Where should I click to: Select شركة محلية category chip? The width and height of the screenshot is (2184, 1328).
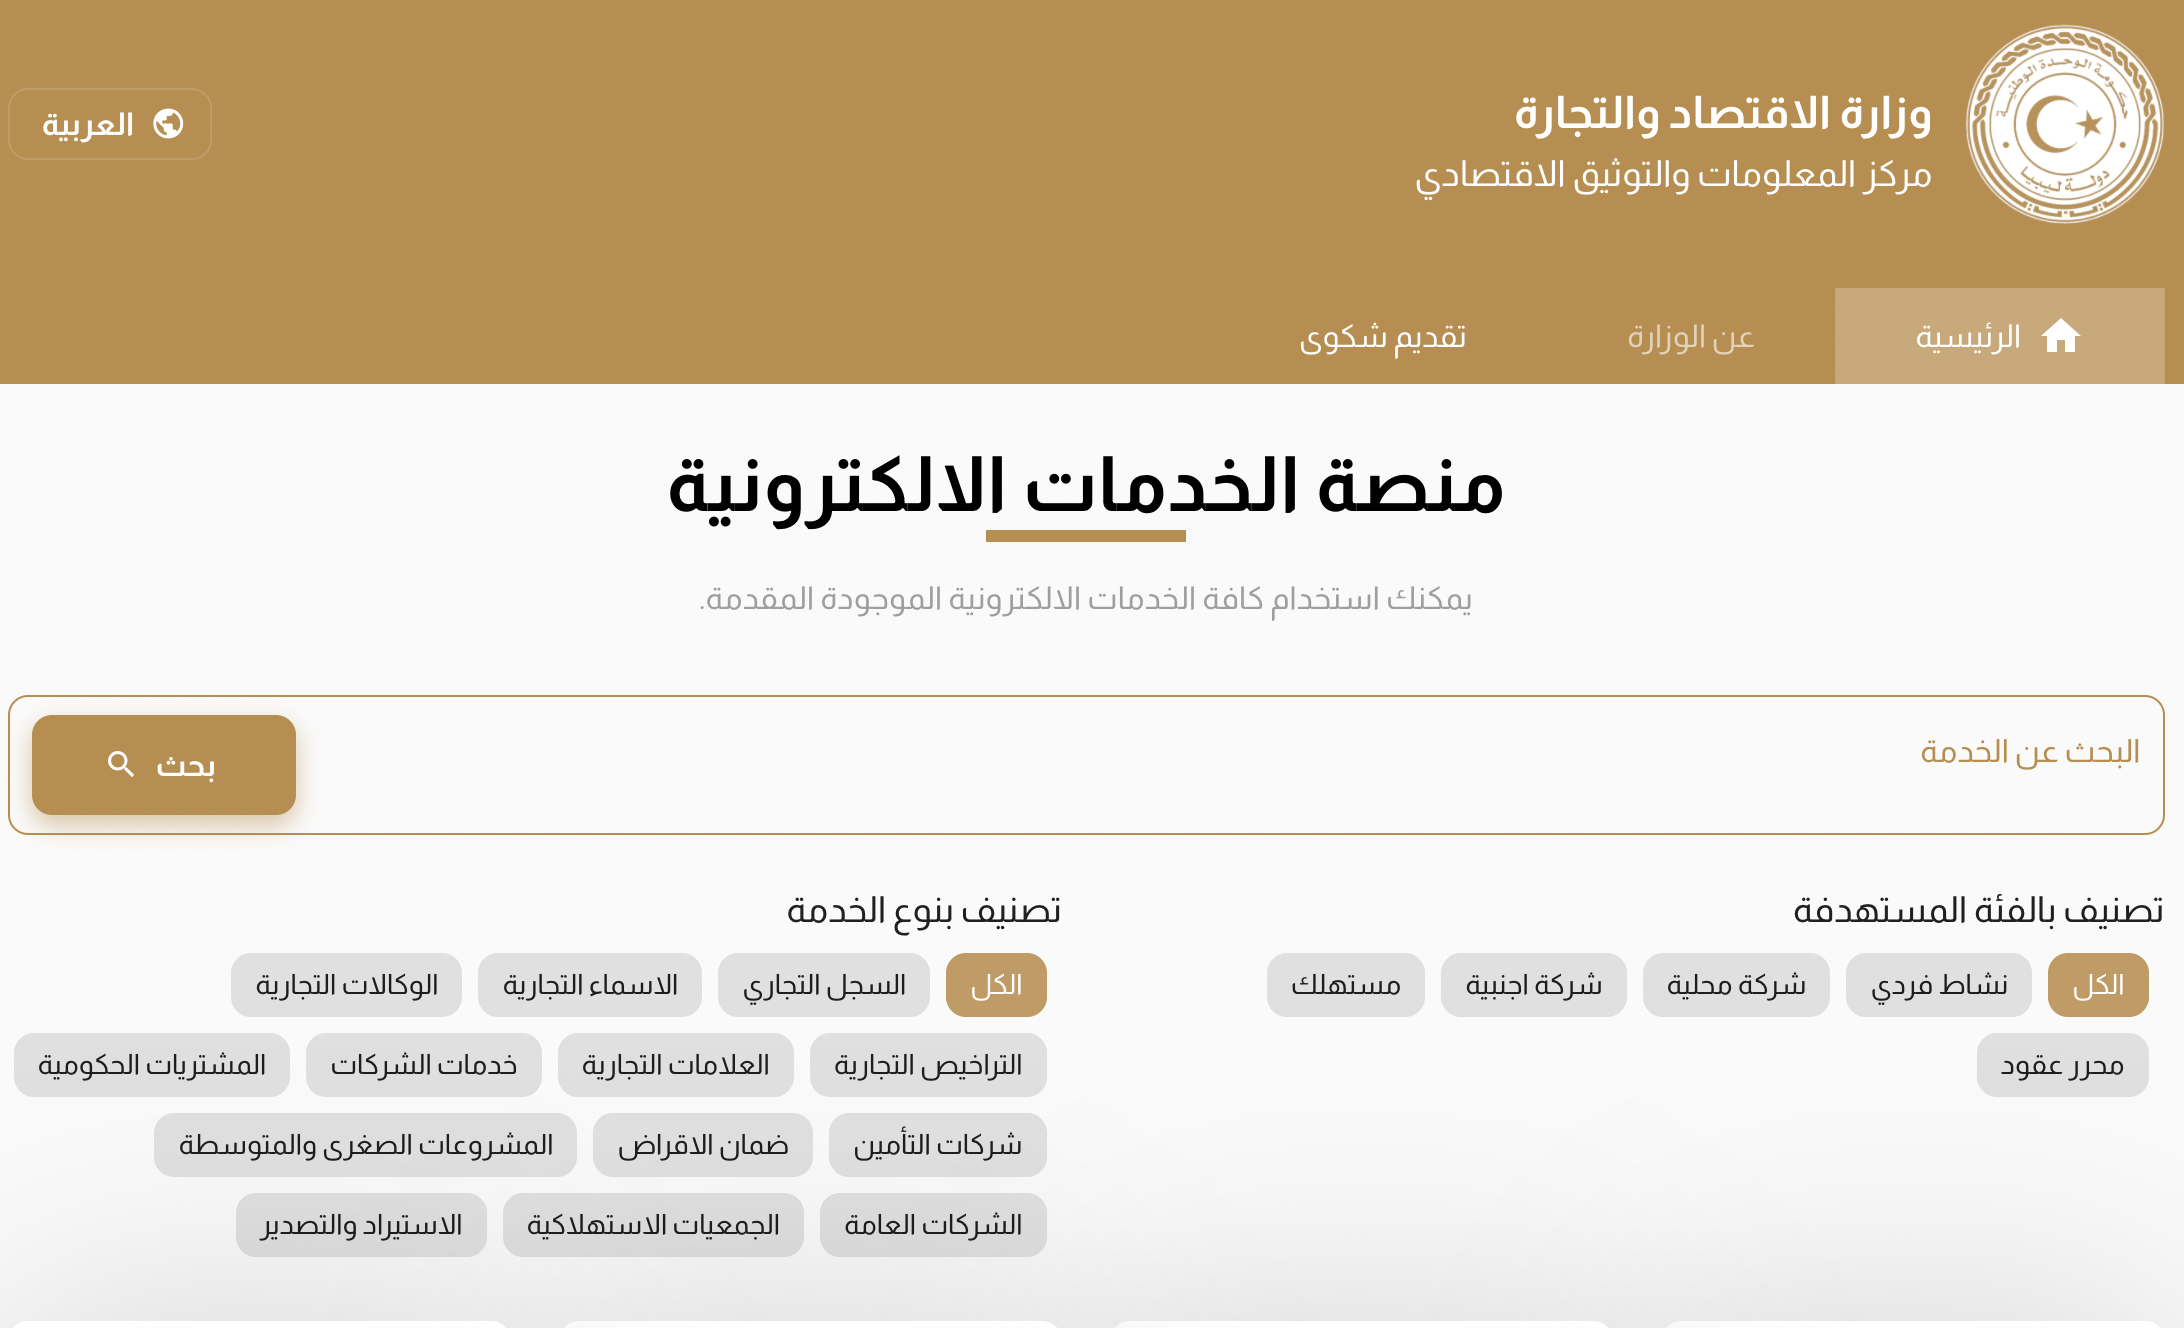[1735, 985]
